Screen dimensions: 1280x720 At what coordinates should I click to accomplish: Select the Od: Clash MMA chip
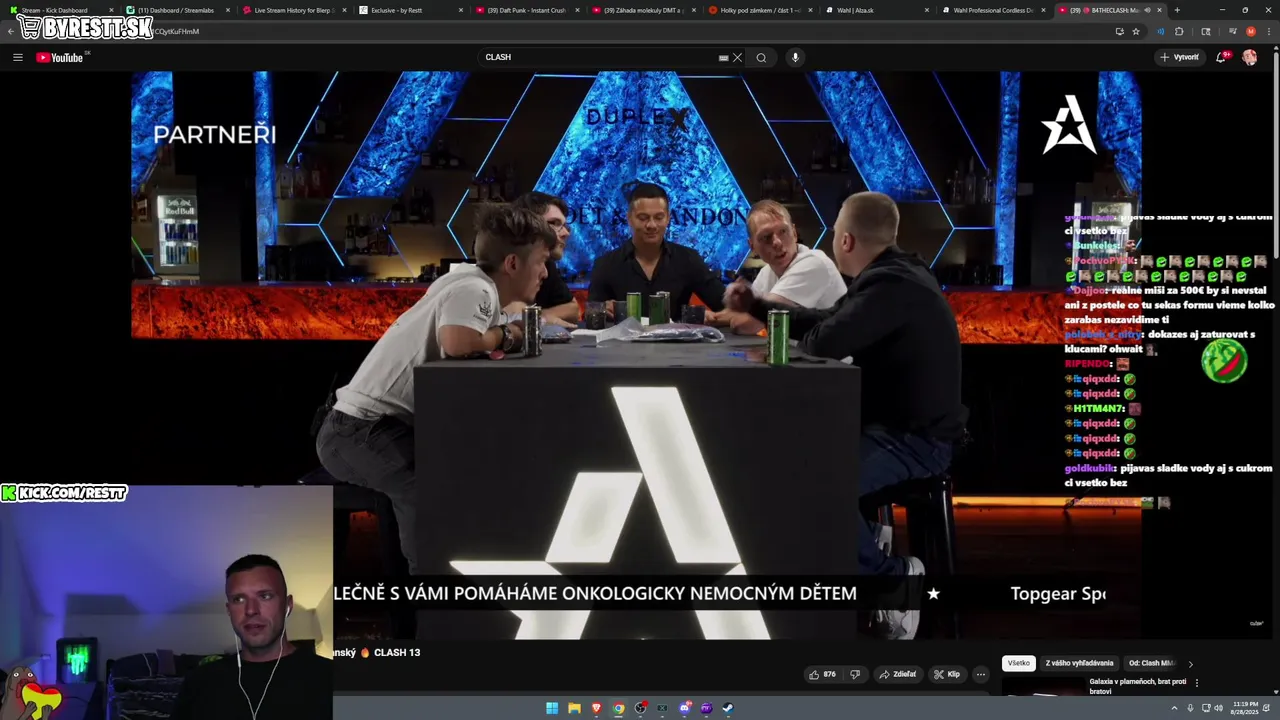pyautogui.click(x=1152, y=663)
